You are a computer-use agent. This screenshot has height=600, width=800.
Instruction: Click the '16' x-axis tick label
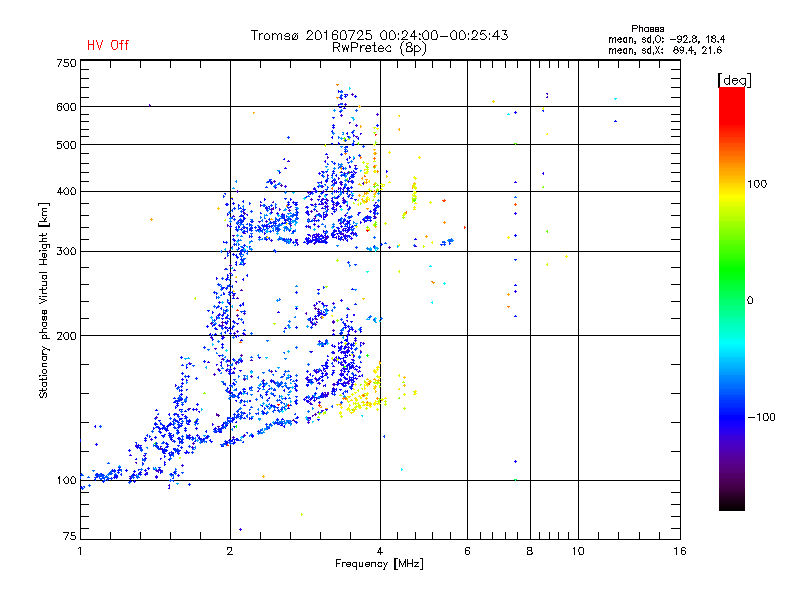680,551
